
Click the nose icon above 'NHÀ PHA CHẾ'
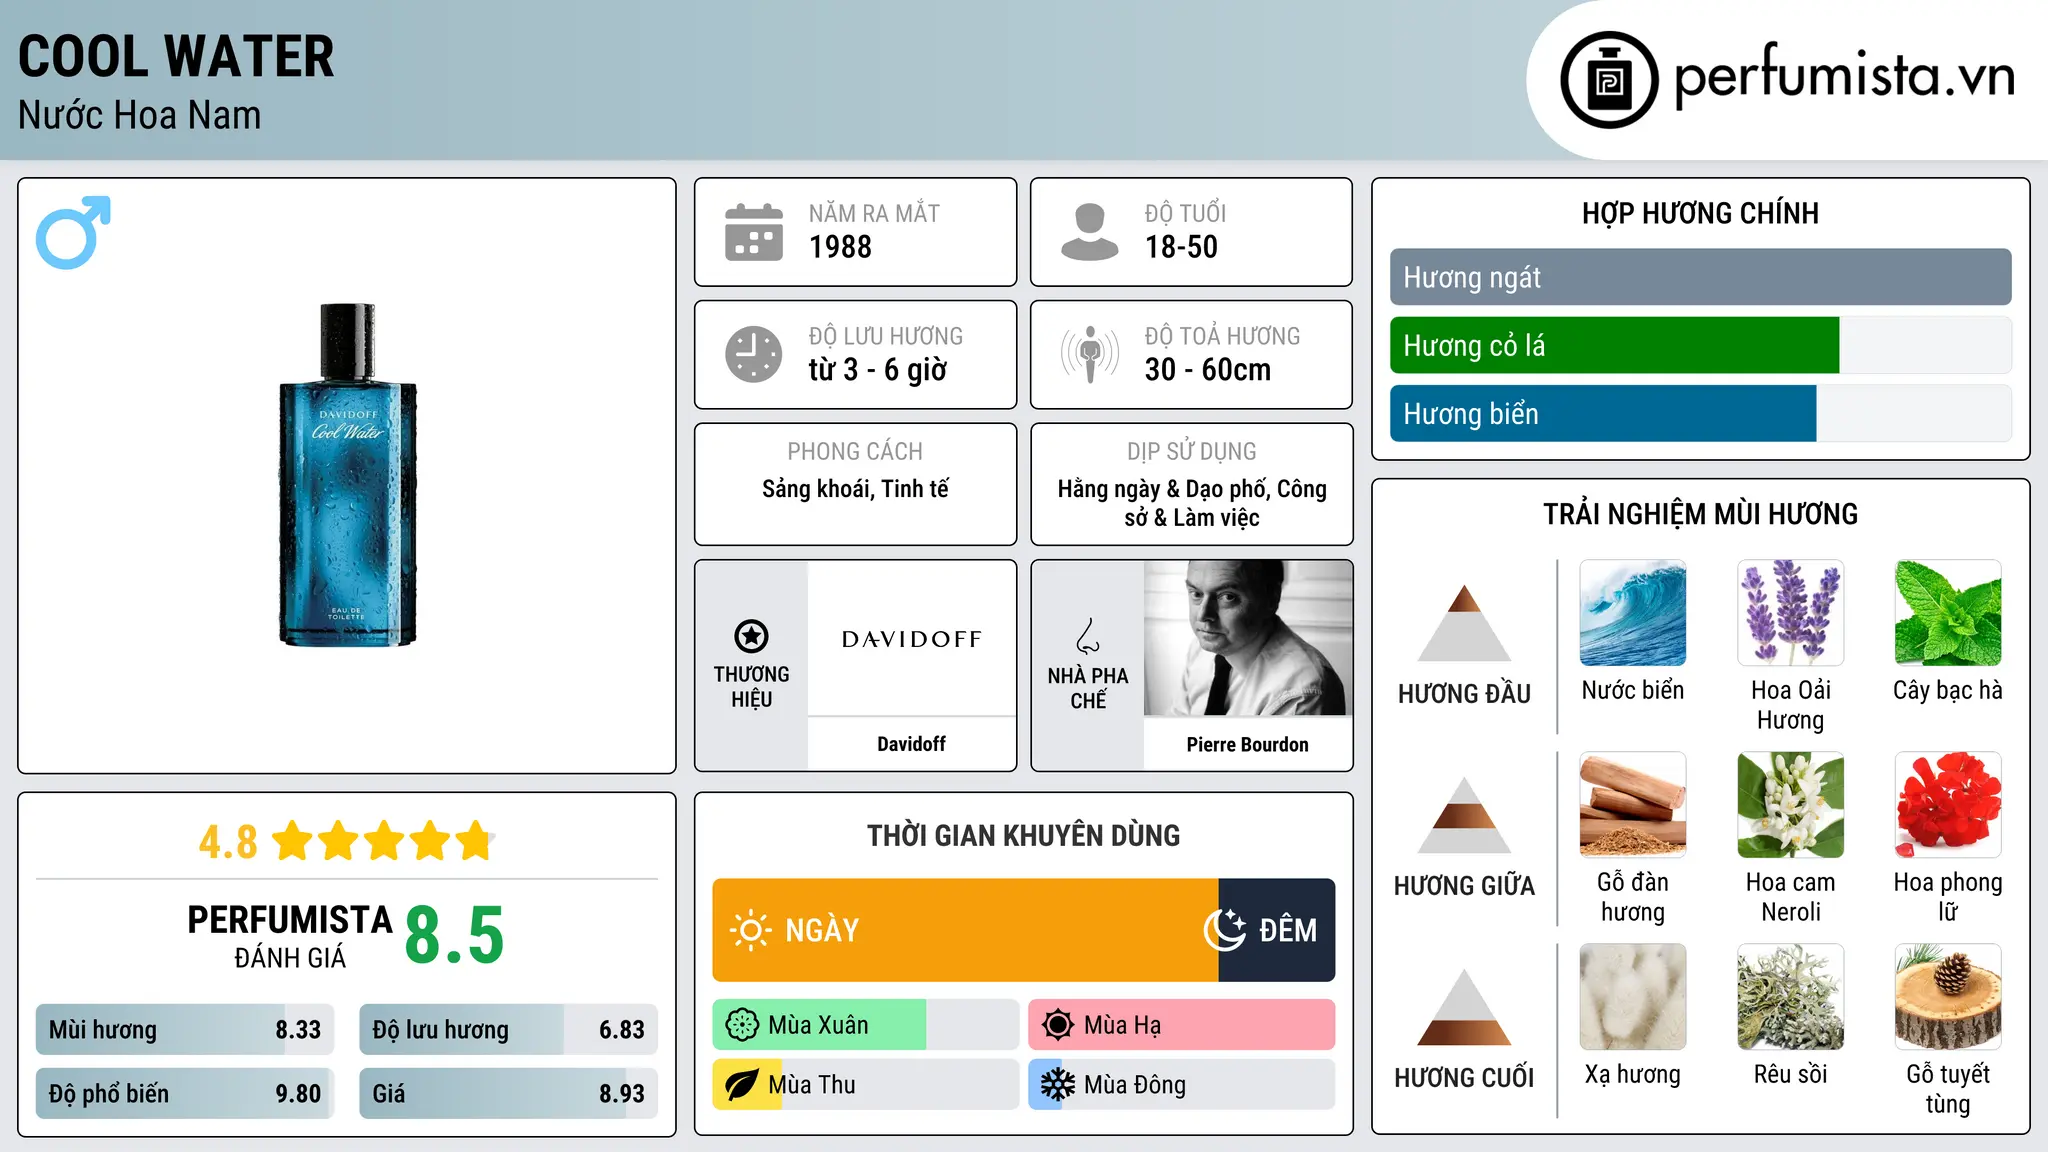[x=1088, y=636]
